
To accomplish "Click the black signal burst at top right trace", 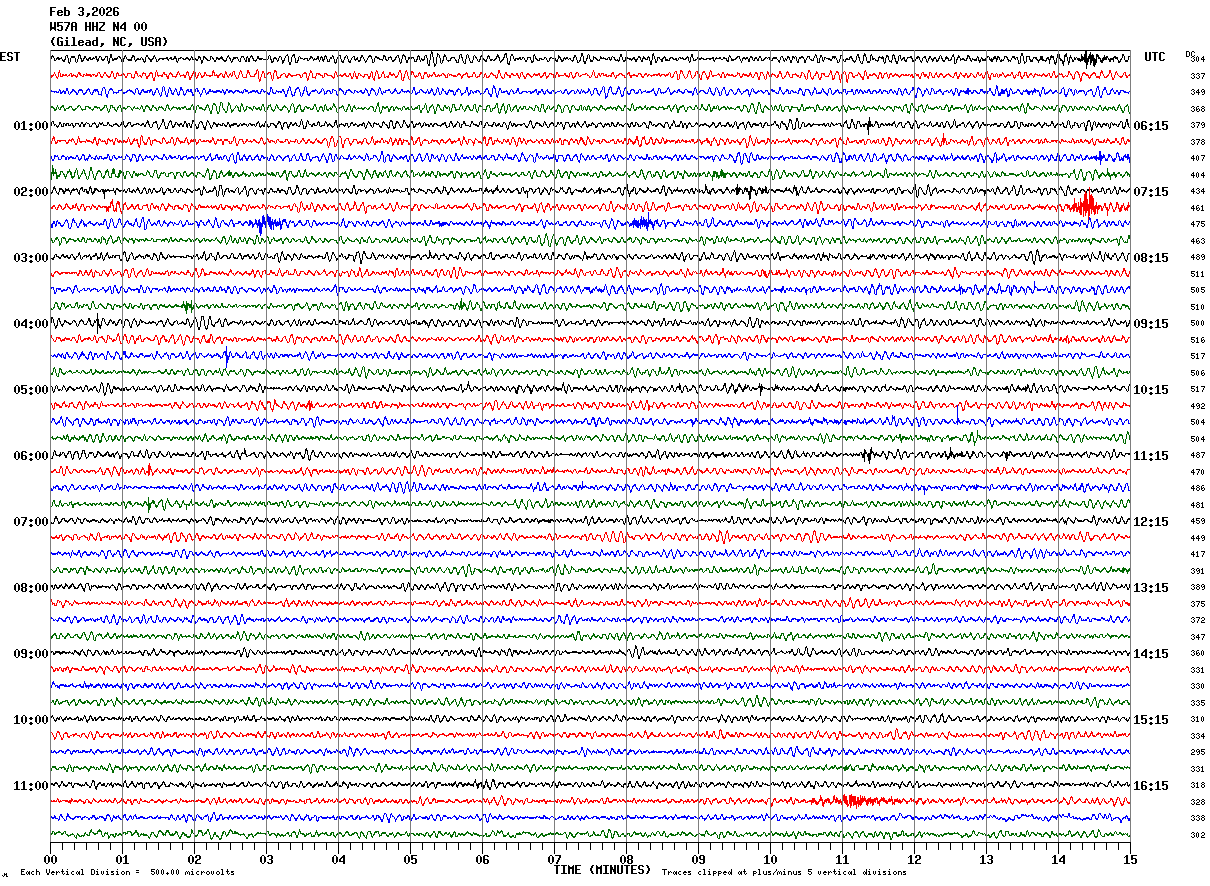I will [1089, 59].
